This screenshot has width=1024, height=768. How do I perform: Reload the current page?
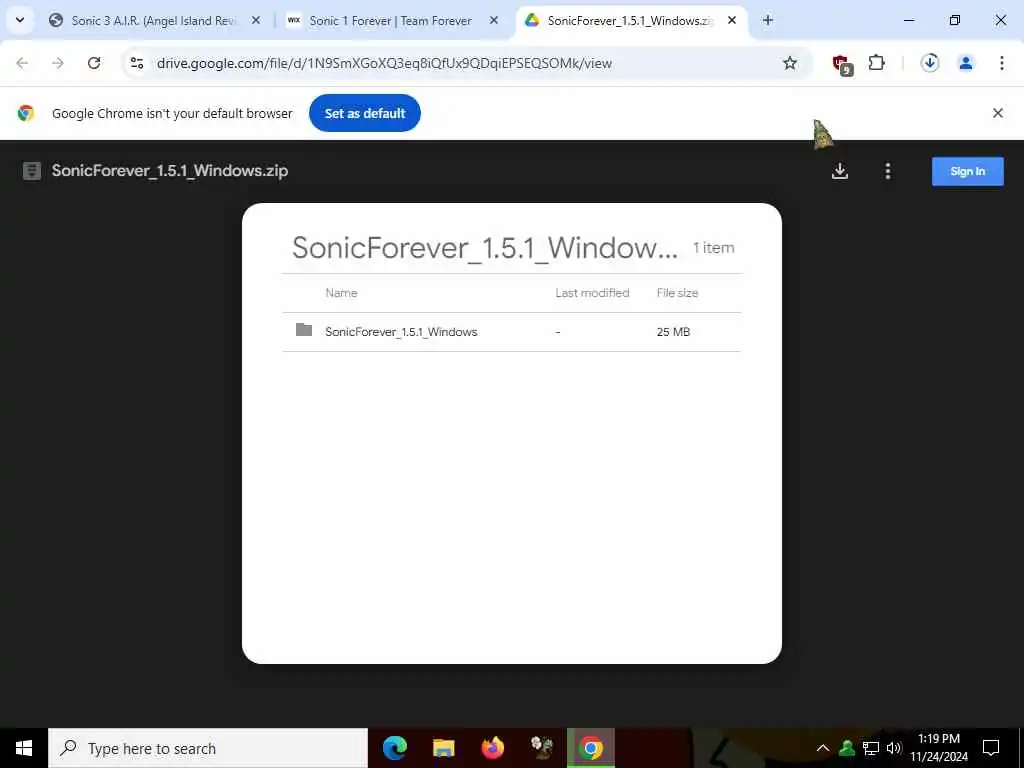coord(94,63)
